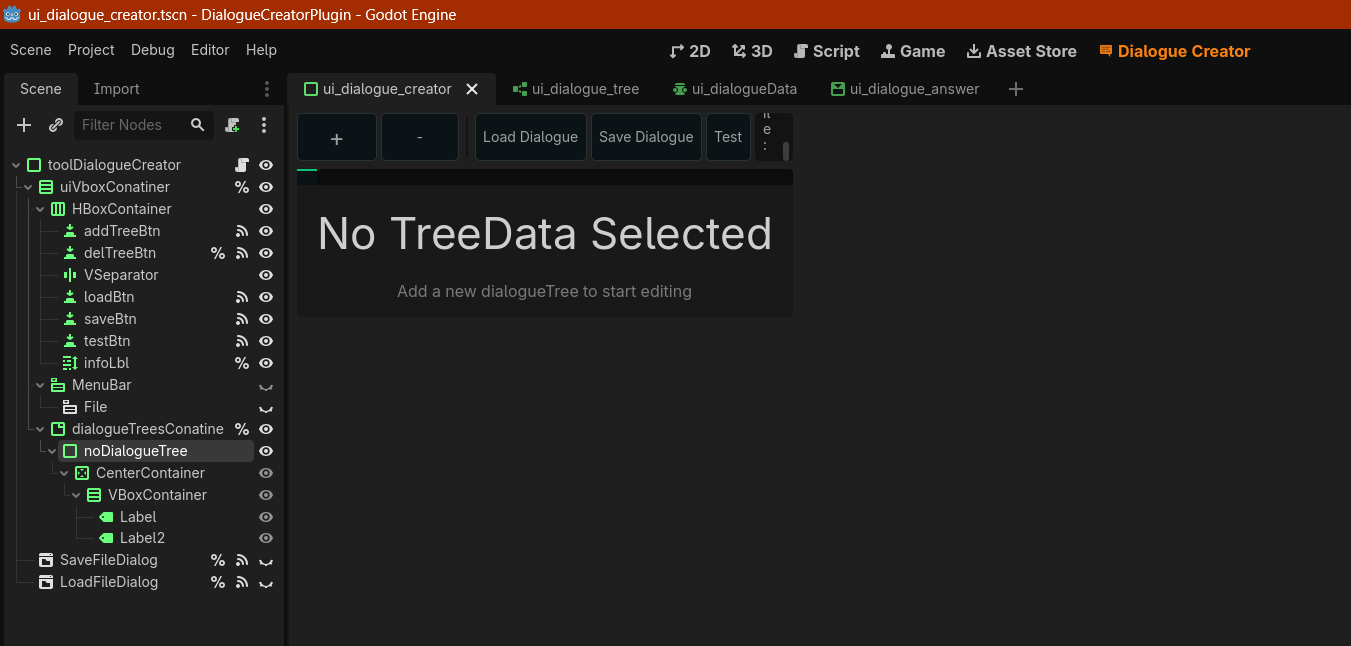Collapse the VBoxContainer branch

[x=76, y=495]
